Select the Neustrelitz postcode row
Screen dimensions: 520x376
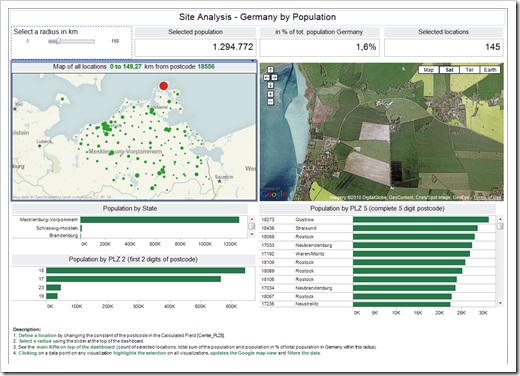pos(377,304)
